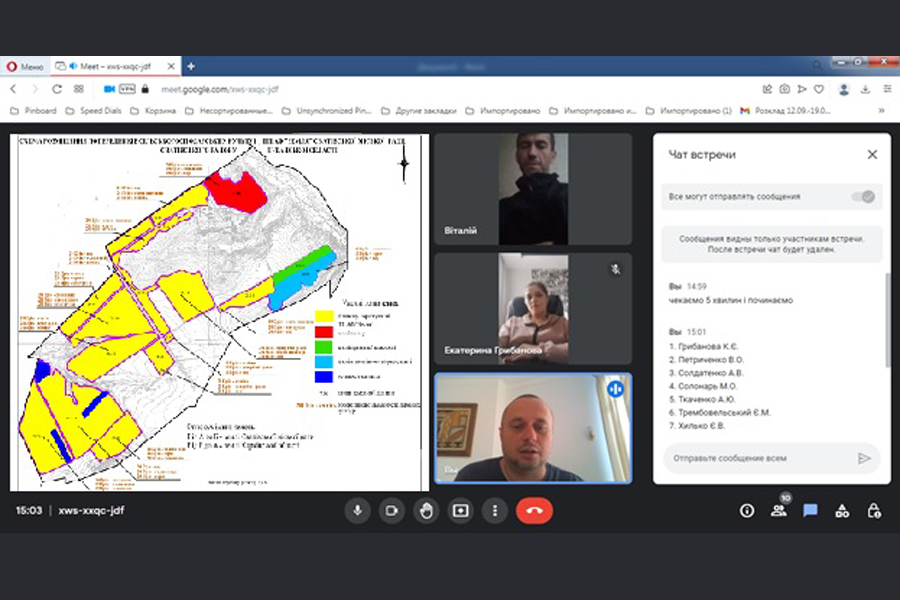The width and height of the screenshot is (900, 600).
Task: Click the send message arrow button
Action: [x=864, y=458]
